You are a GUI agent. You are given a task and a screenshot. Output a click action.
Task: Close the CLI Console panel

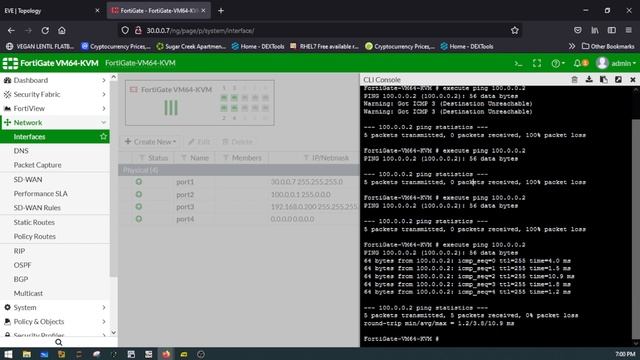pyautogui.click(x=633, y=80)
